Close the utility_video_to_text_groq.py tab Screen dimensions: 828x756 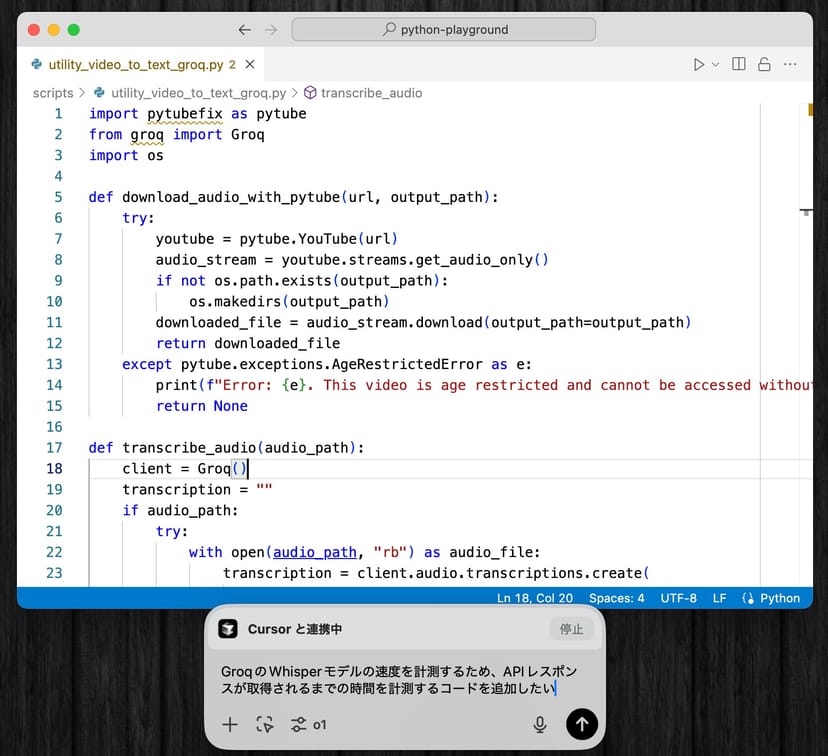(x=250, y=65)
